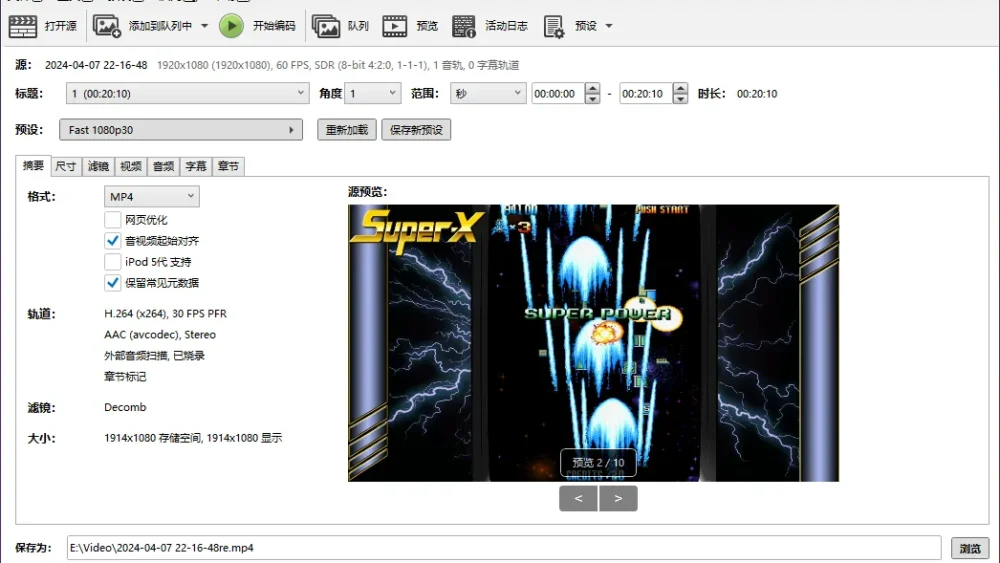Viewport: 1000px width, 563px height.
Task: Click the AAC (avcodec), Stereo text
Action: tap(160, 335)
